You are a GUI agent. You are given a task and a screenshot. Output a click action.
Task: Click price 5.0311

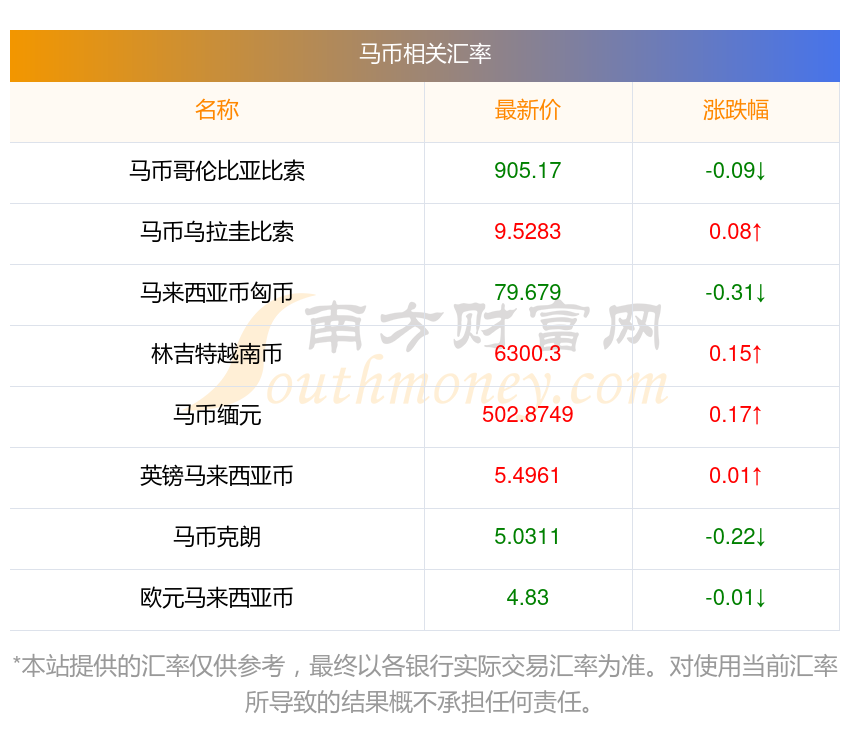pos(527,537)
